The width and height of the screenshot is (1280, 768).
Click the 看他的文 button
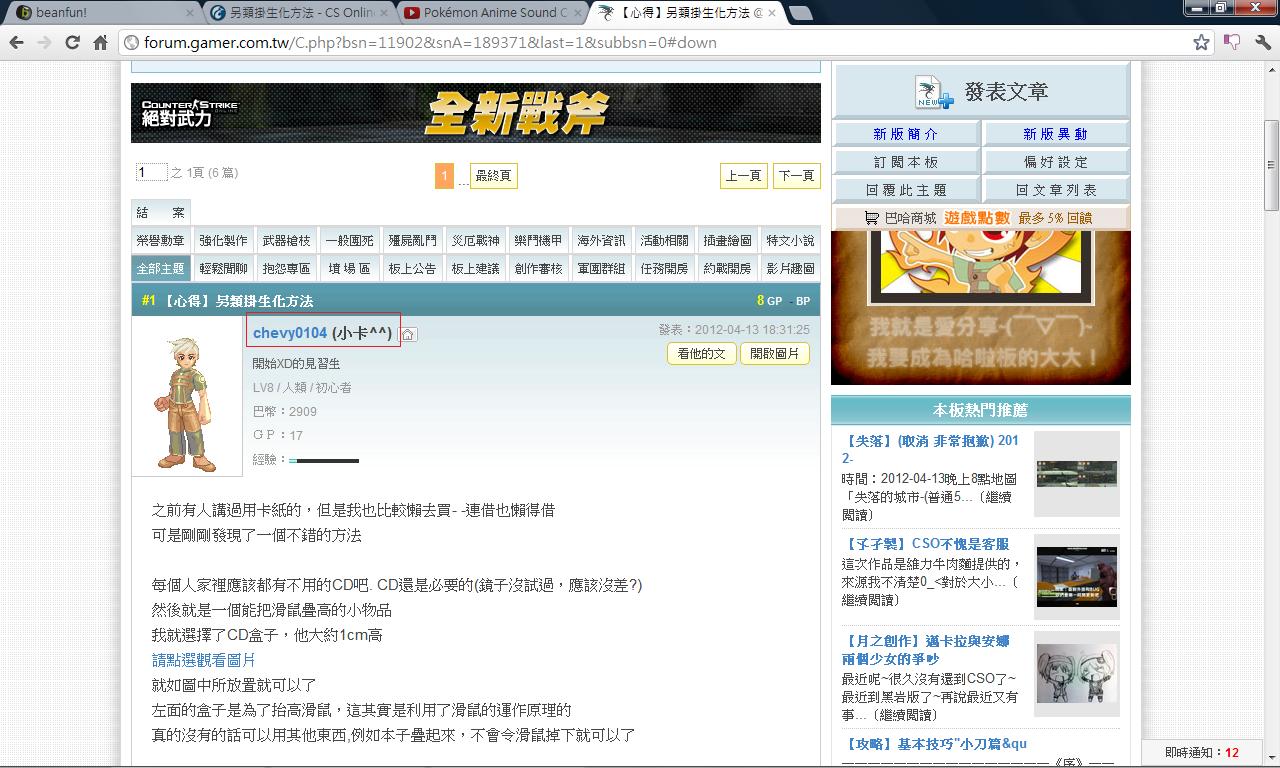tap(702, 354)
